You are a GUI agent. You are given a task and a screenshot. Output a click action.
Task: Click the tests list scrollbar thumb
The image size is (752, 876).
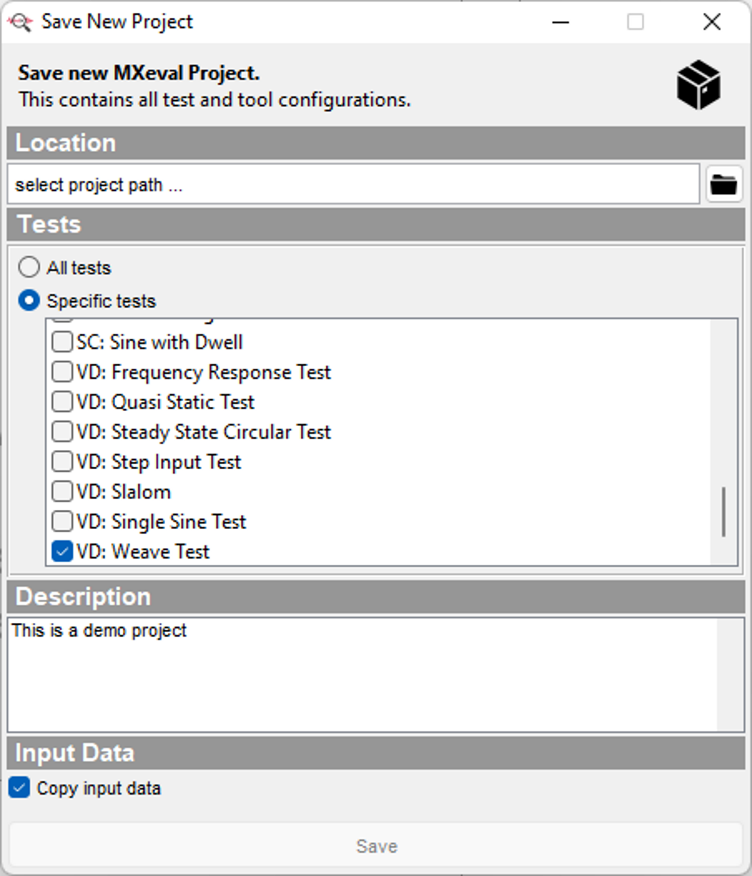coord(723,512)
